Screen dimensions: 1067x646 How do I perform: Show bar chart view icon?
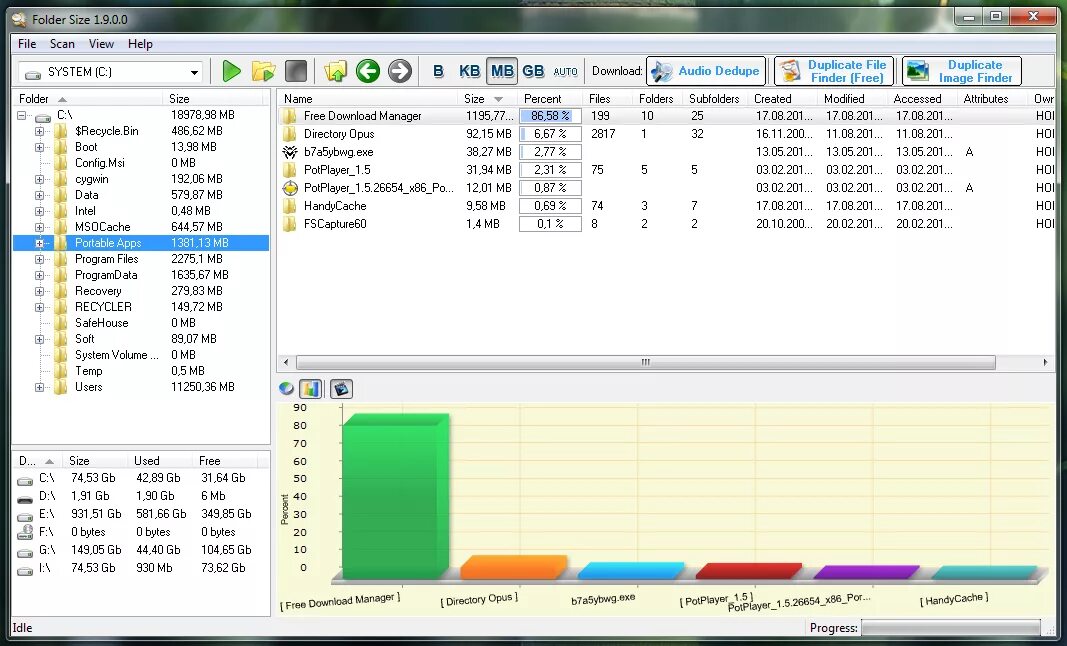310,389
